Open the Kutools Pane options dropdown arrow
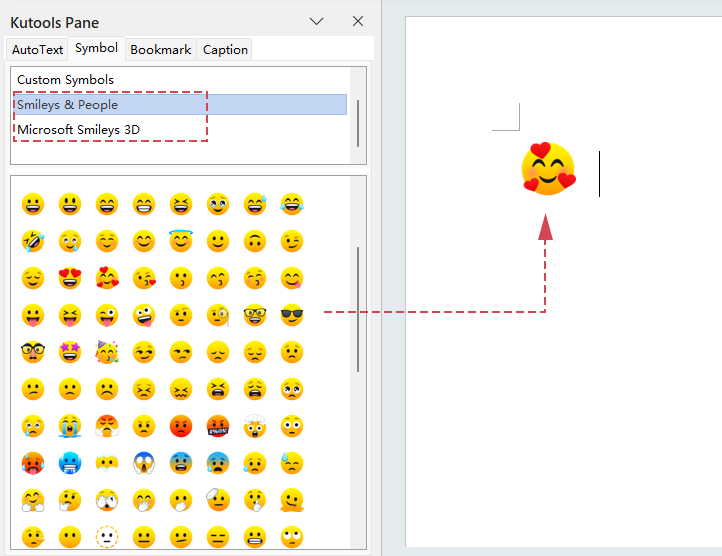Image resolution: width=722 pixels, height=556 pixels. coord(316,21)
